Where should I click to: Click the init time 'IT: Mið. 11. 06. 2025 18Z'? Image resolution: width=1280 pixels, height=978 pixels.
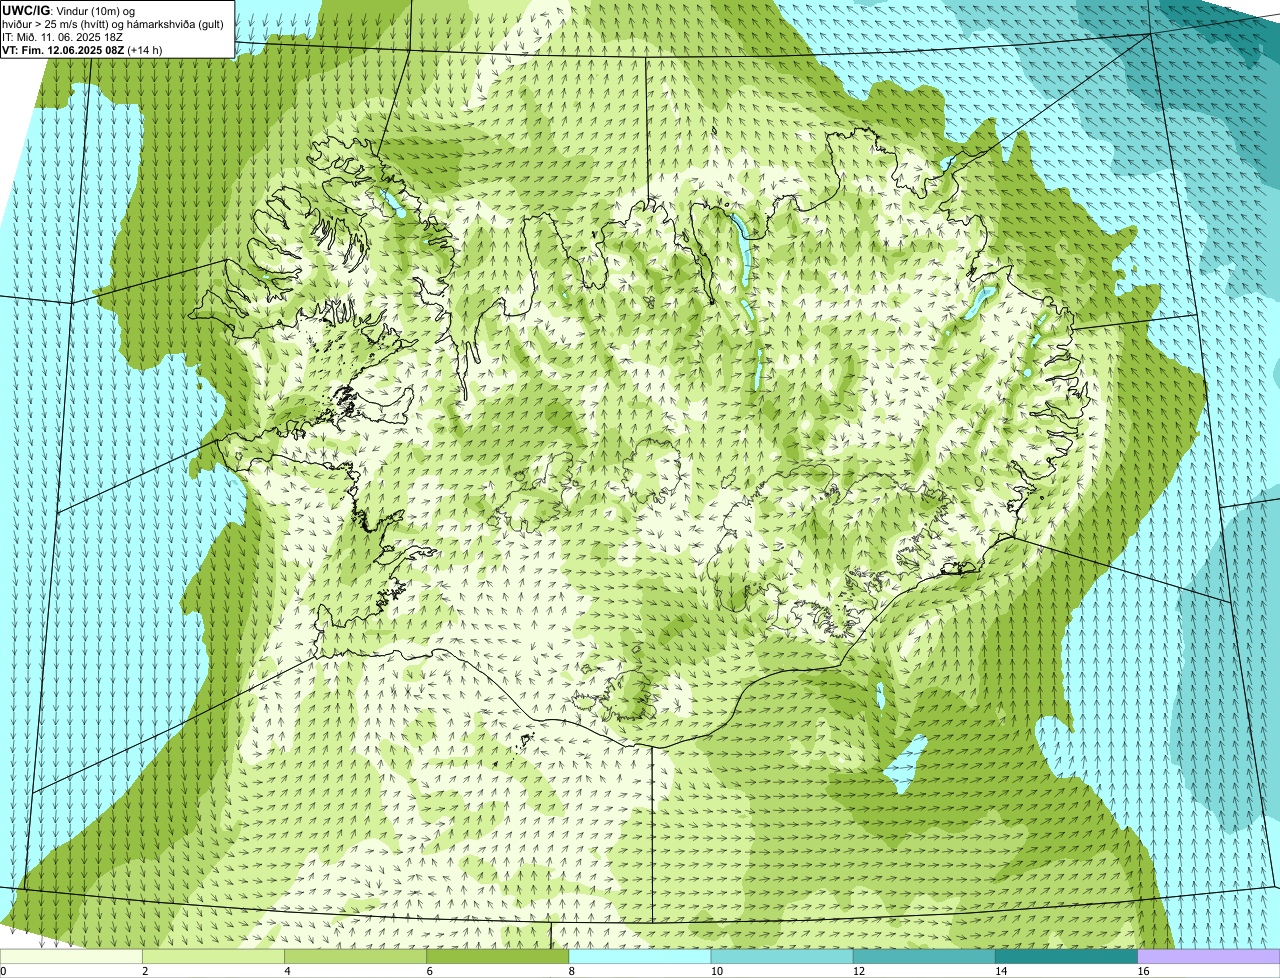63,36
